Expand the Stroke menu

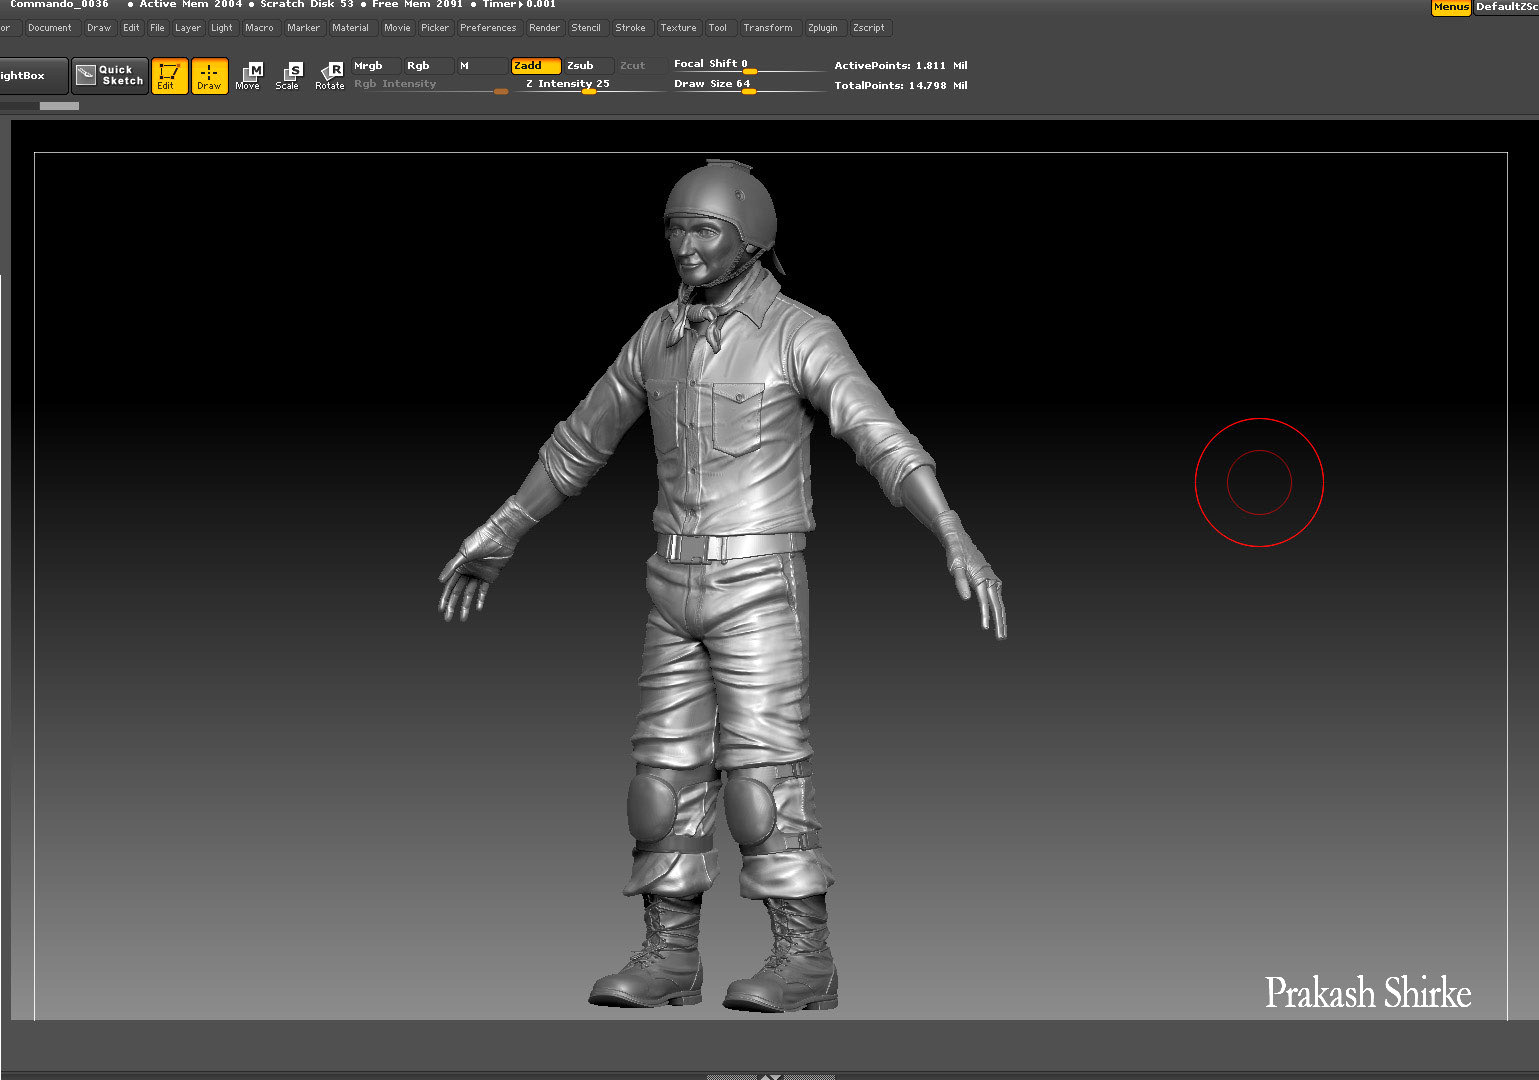point(630,28)
